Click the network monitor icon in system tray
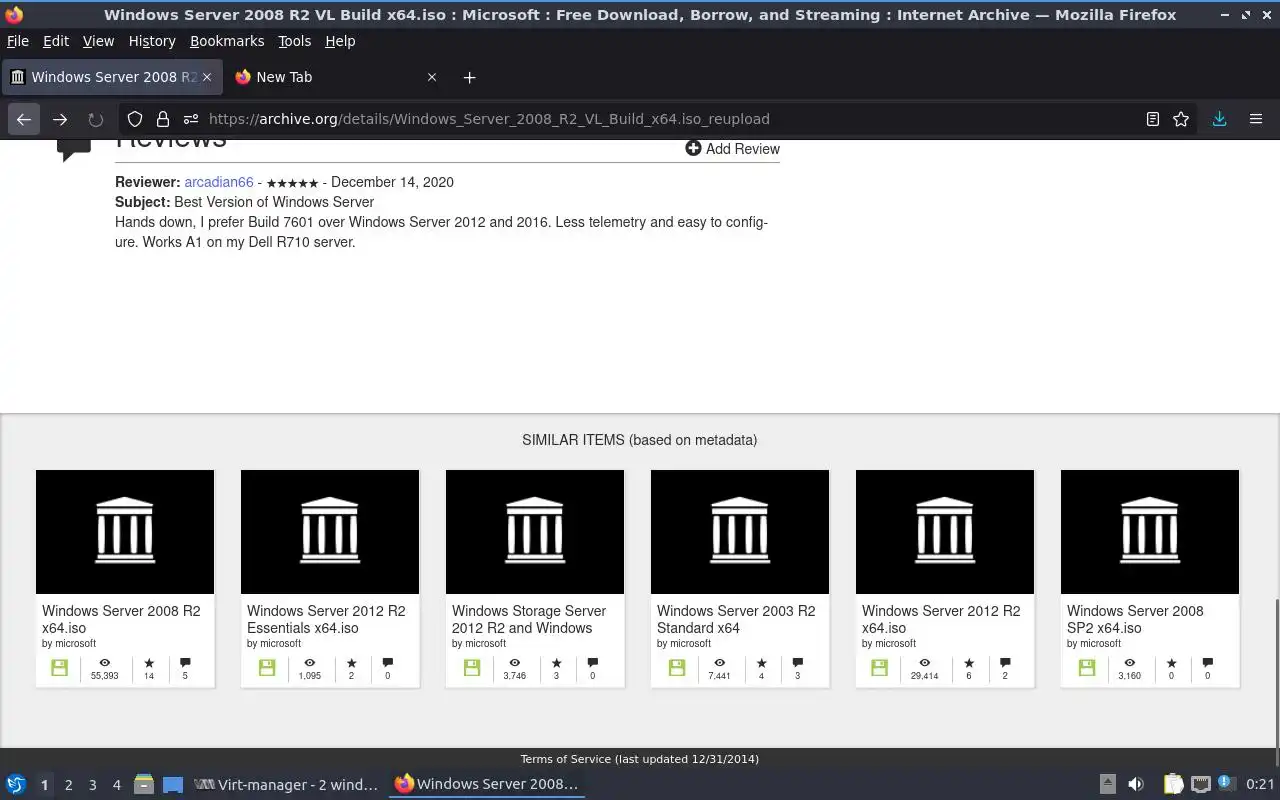Viewport: 1280px width, 800px height. pos(1201,785)
